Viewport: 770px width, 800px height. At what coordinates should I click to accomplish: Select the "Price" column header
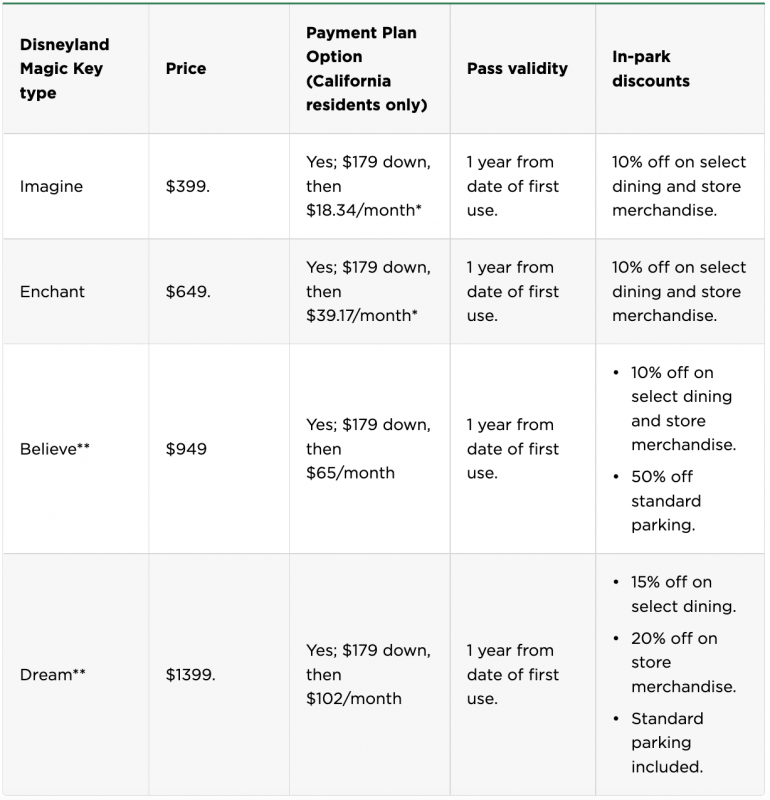tap(186, 69)
